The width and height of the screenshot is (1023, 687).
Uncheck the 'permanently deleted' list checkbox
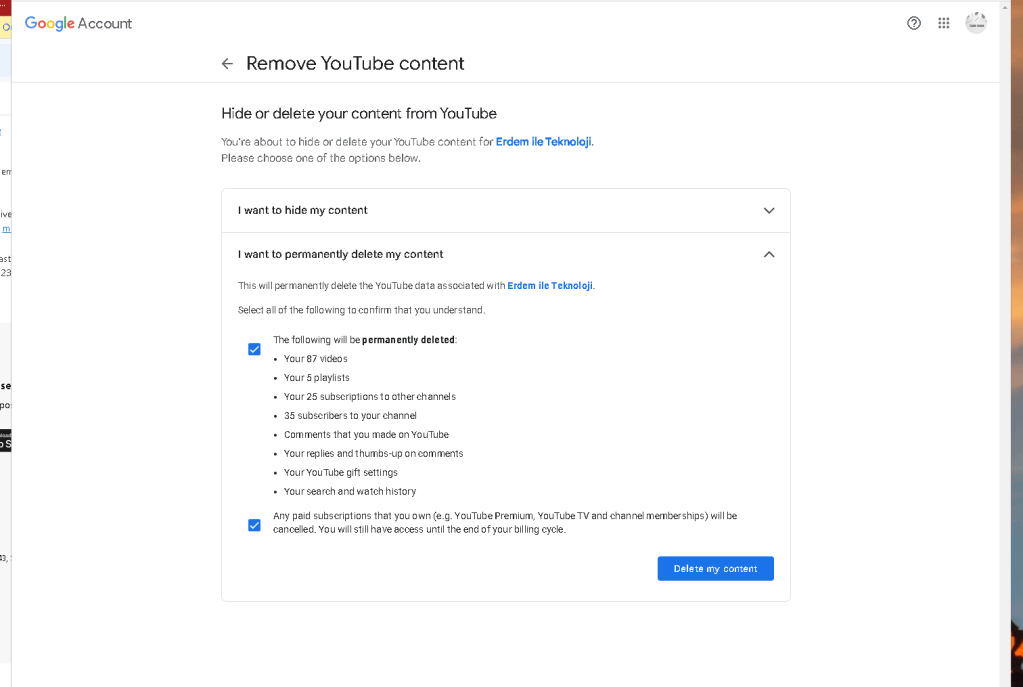tap(254, 349)
